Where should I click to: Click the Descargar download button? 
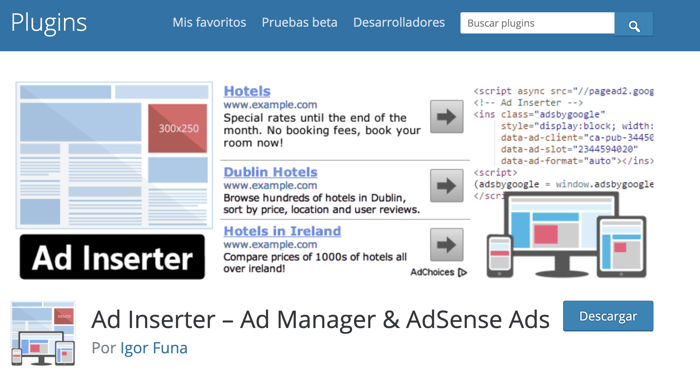tap(608, 316)
